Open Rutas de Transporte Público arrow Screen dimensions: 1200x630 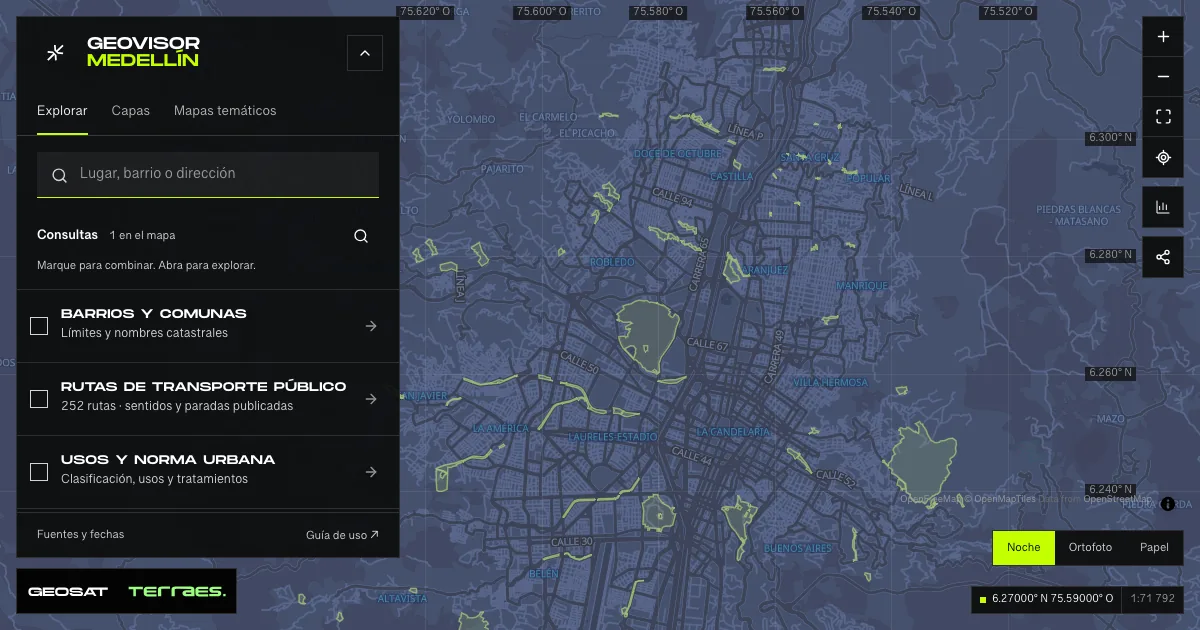(x=371, y=399)
